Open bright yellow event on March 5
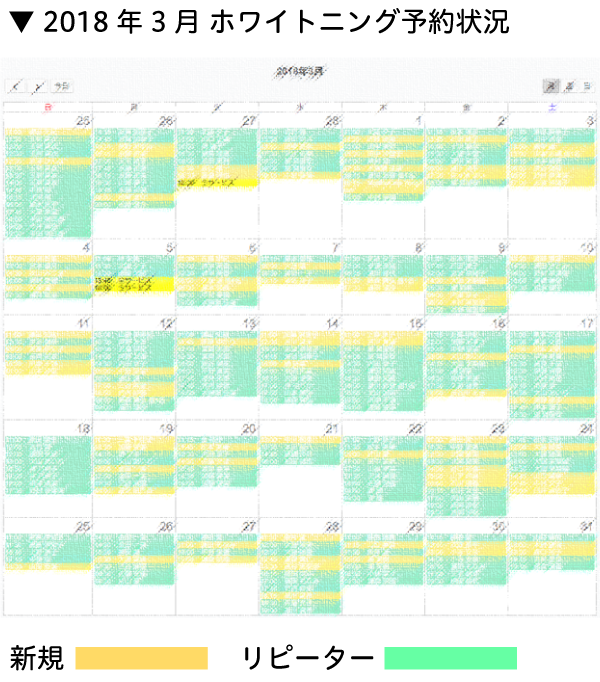The height and width of the screenshot is (682, 600). click(x=133, y=283)
